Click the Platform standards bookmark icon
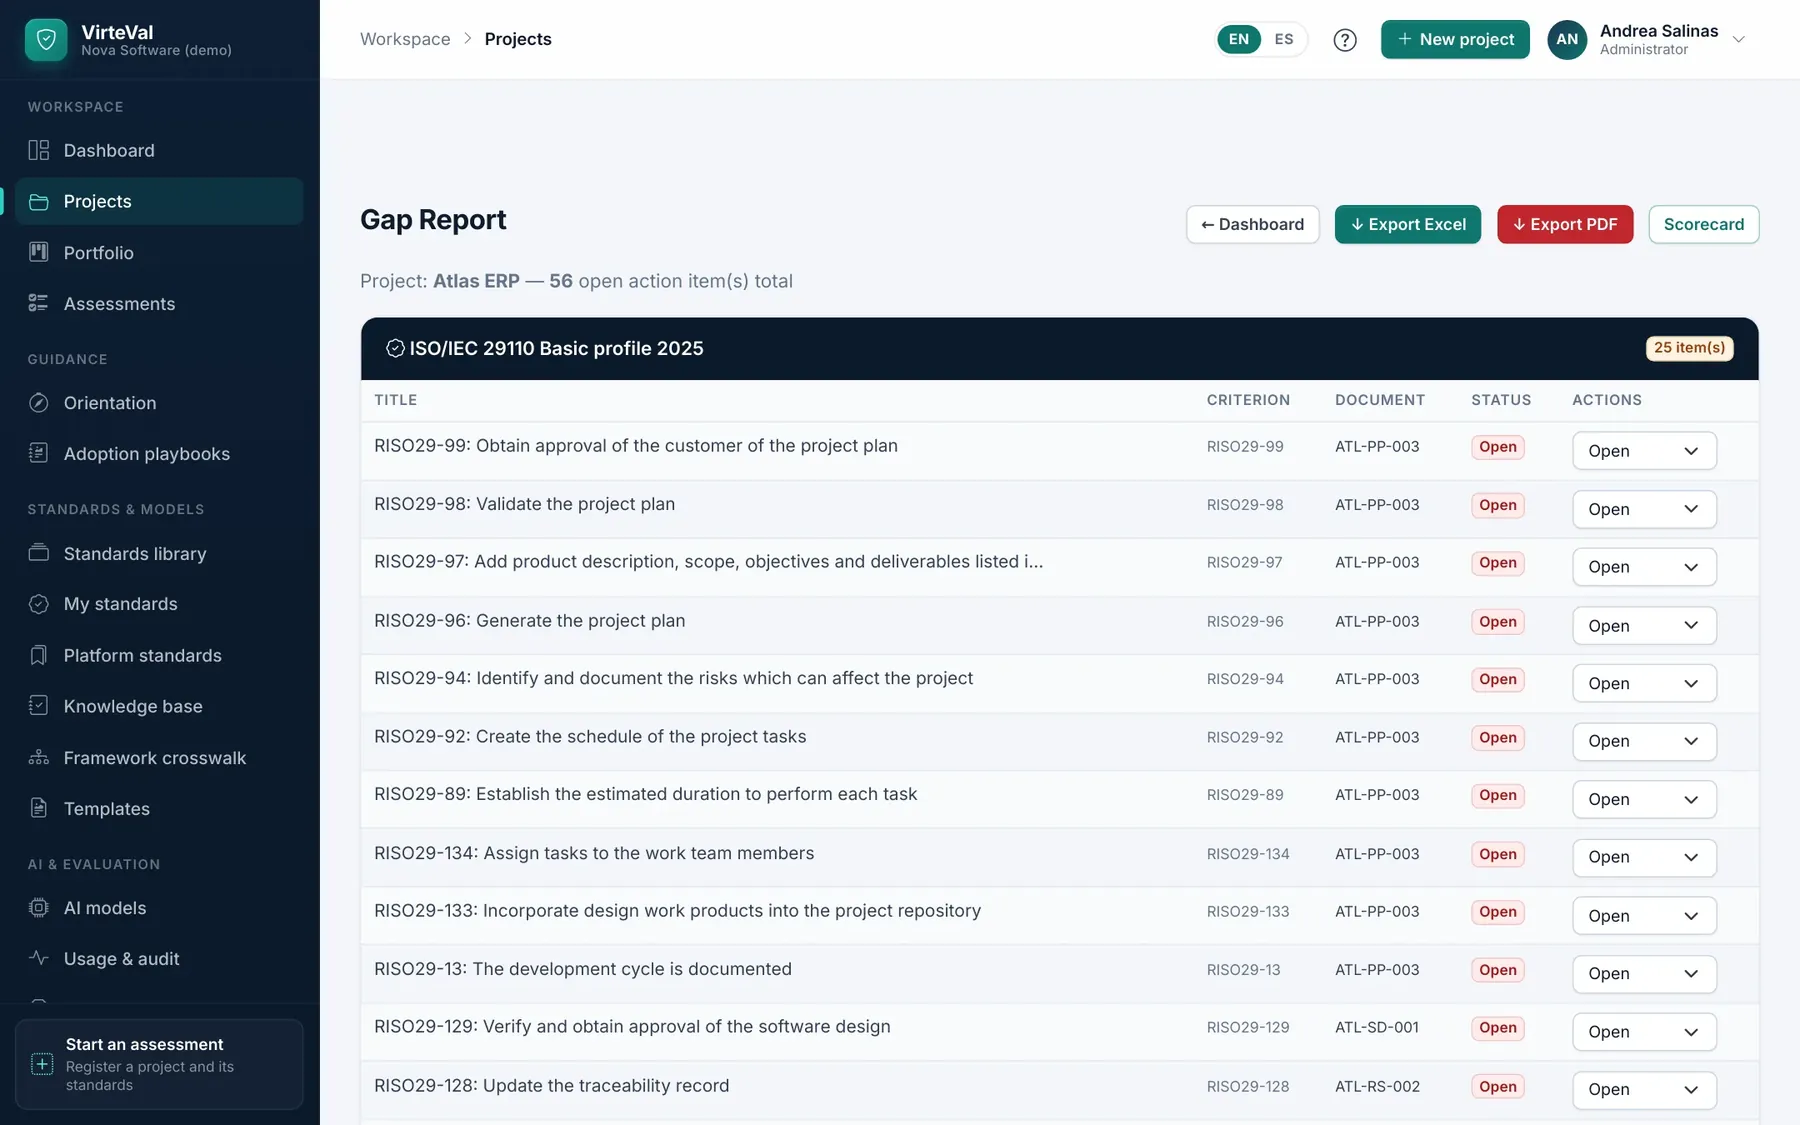The height and width of the screenshot is (1125, 1800). click(39, 655)
